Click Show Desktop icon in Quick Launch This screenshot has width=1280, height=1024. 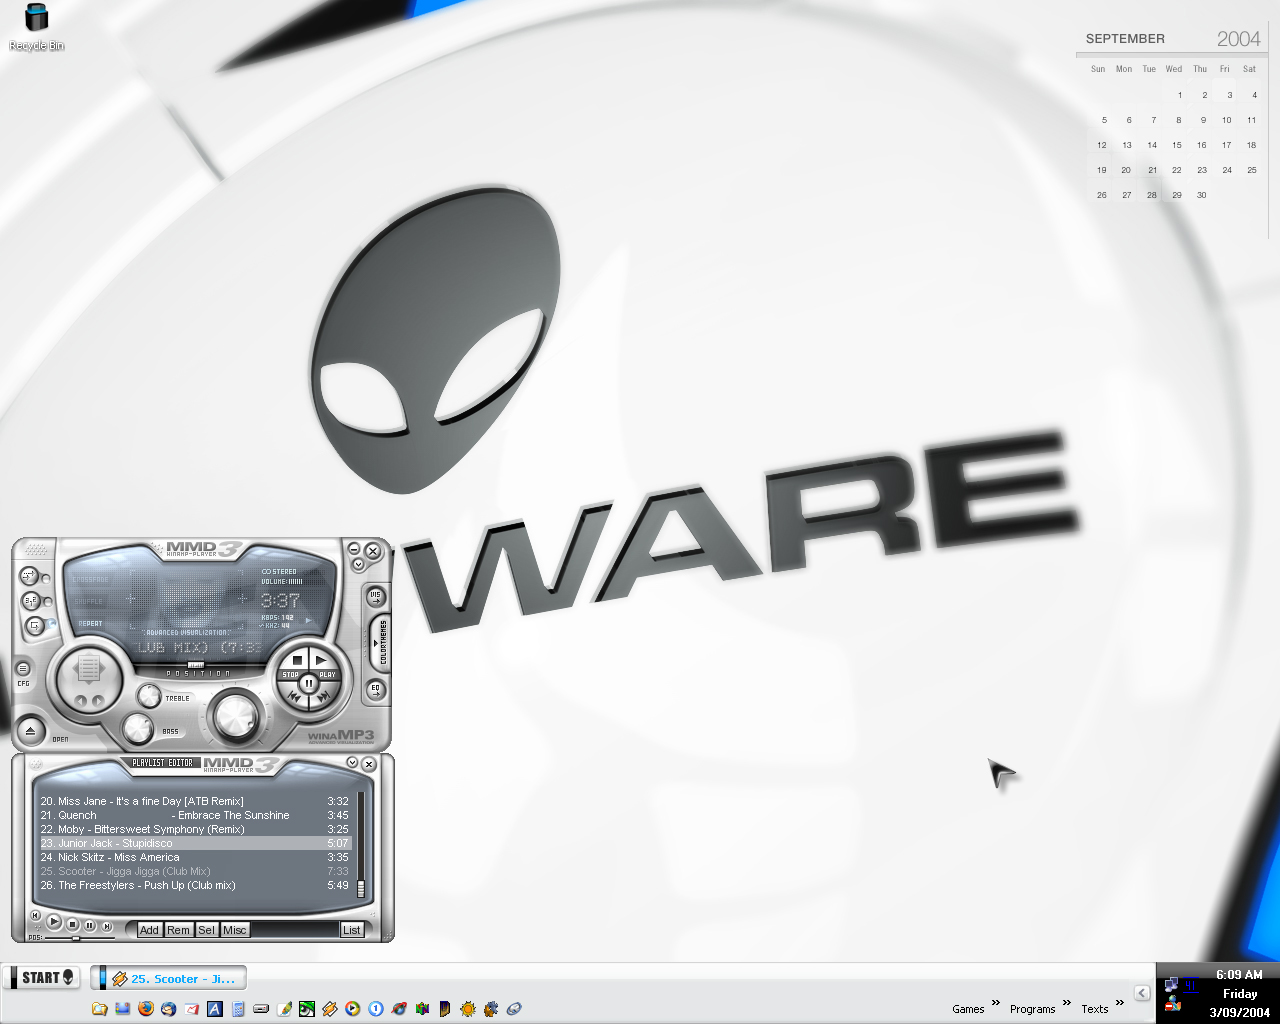coord(122,1009)
